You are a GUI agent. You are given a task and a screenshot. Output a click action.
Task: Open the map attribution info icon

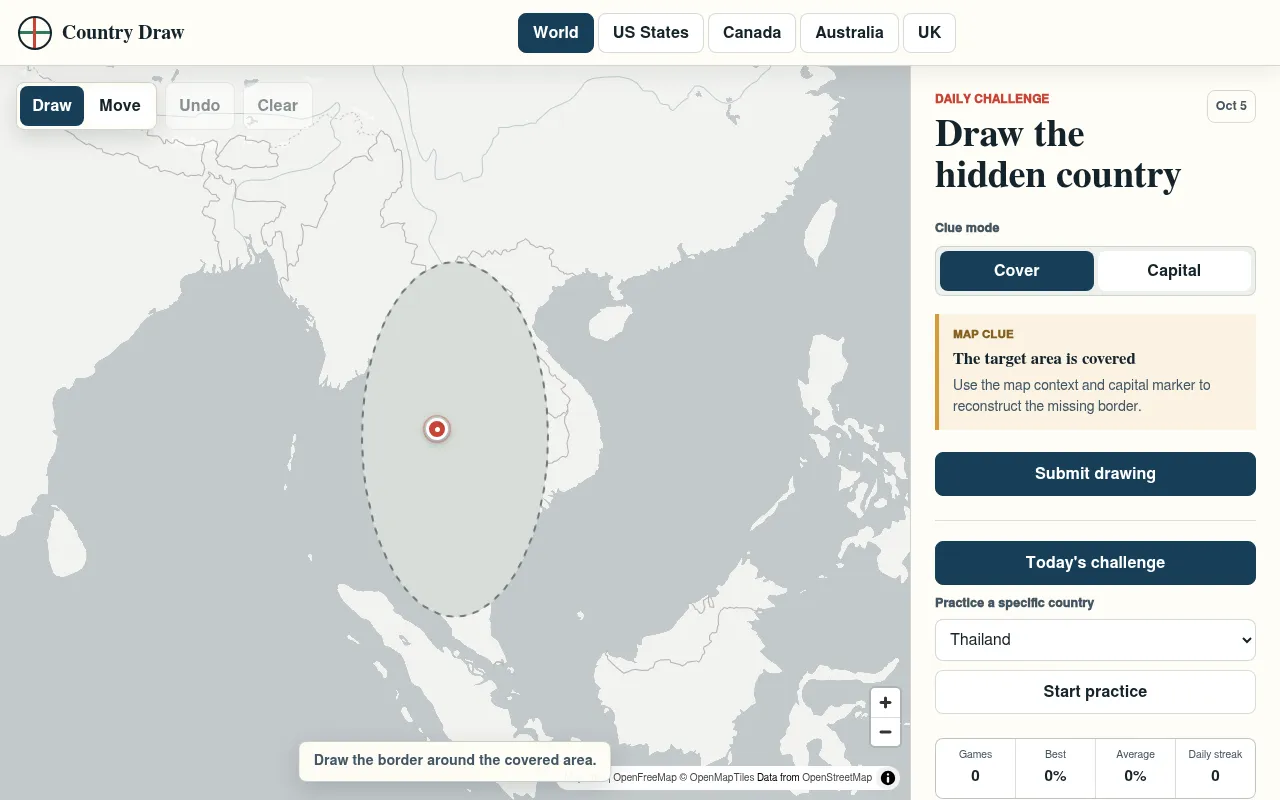888,778
